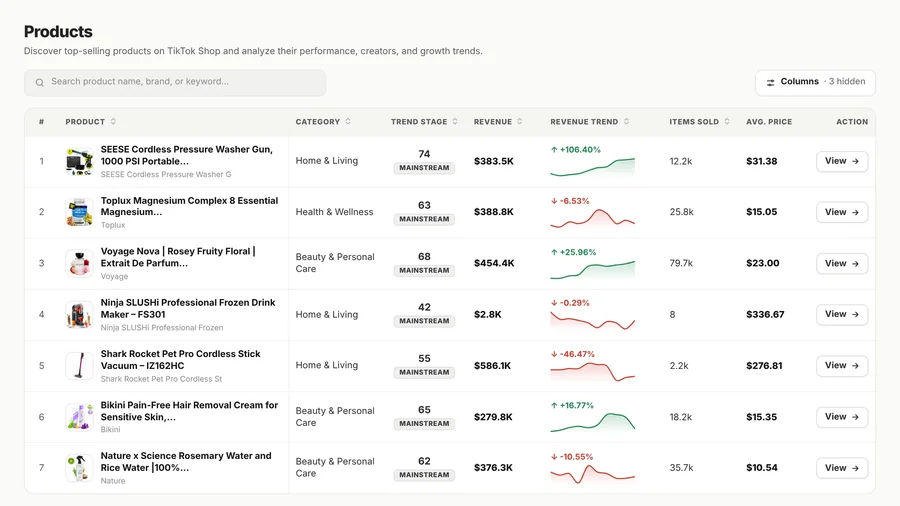Click the Avg. Price column header
The image size is (900, 506).
pos(769,122)
